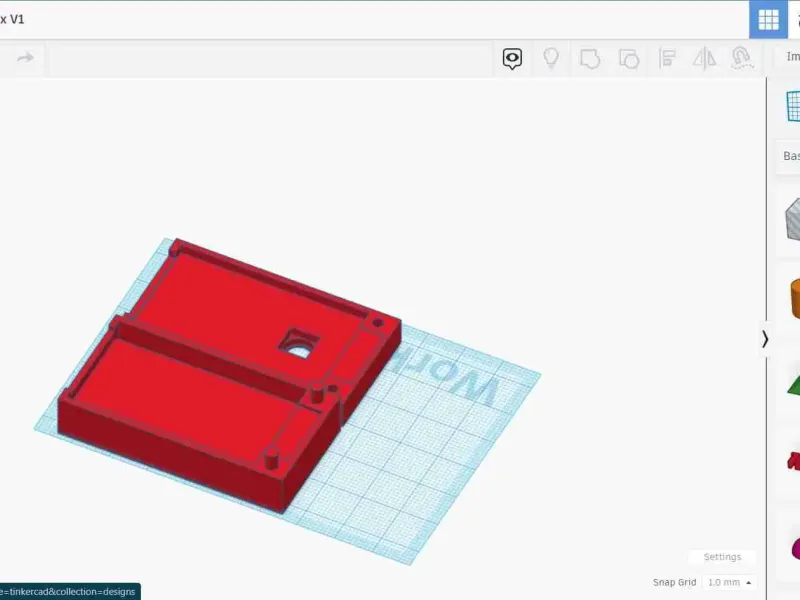Click the redo arrow button
This screenshot has height=600, width=800.
click(25, 57)
